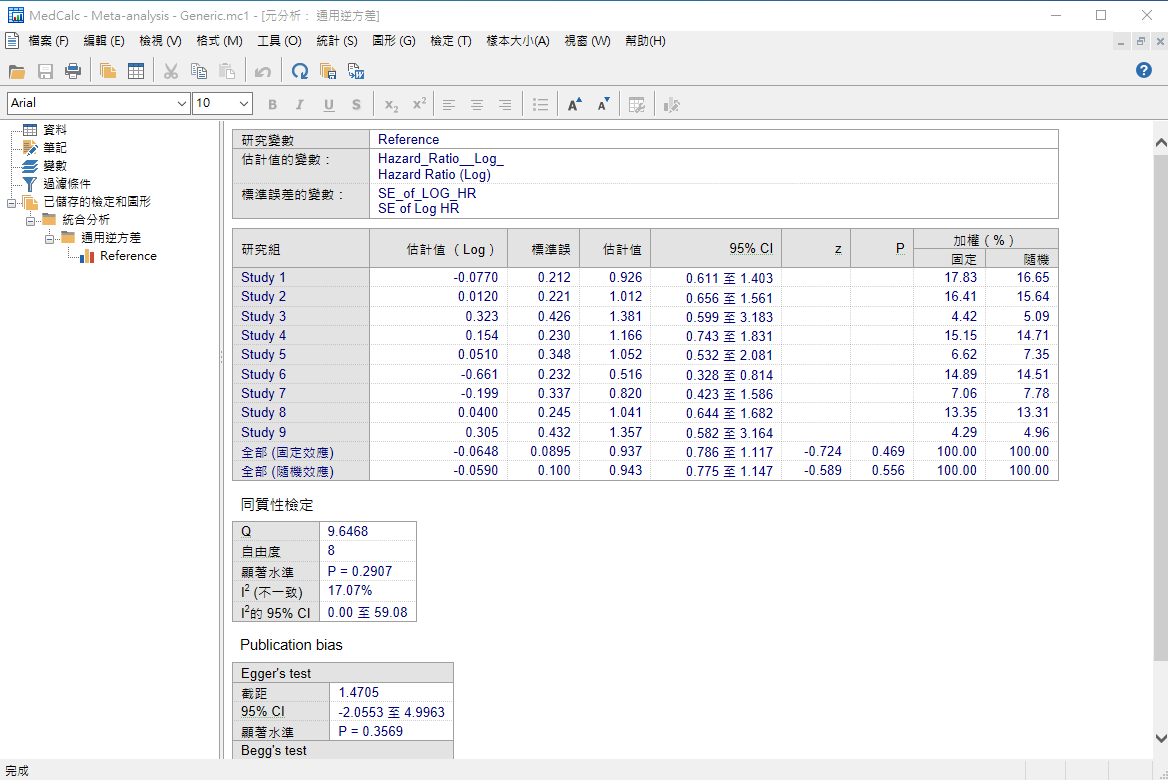Click the blue Recalculate refresh icon
The width and height of the screenshot is (1168, 780).
tap(299, 72)
